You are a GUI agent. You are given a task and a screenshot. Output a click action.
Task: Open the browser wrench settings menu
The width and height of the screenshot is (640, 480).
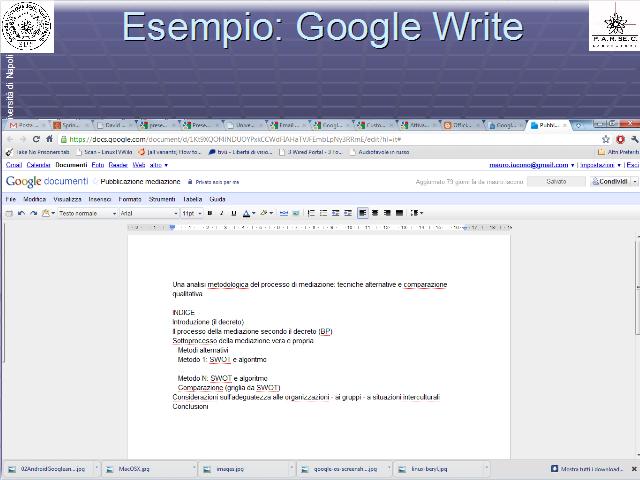pos(634,139)
